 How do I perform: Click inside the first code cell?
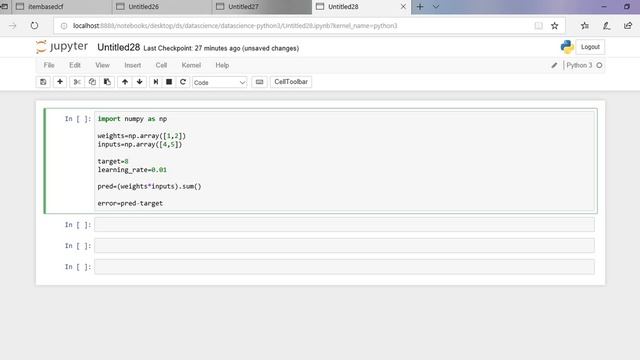click(x=344, y=161)
